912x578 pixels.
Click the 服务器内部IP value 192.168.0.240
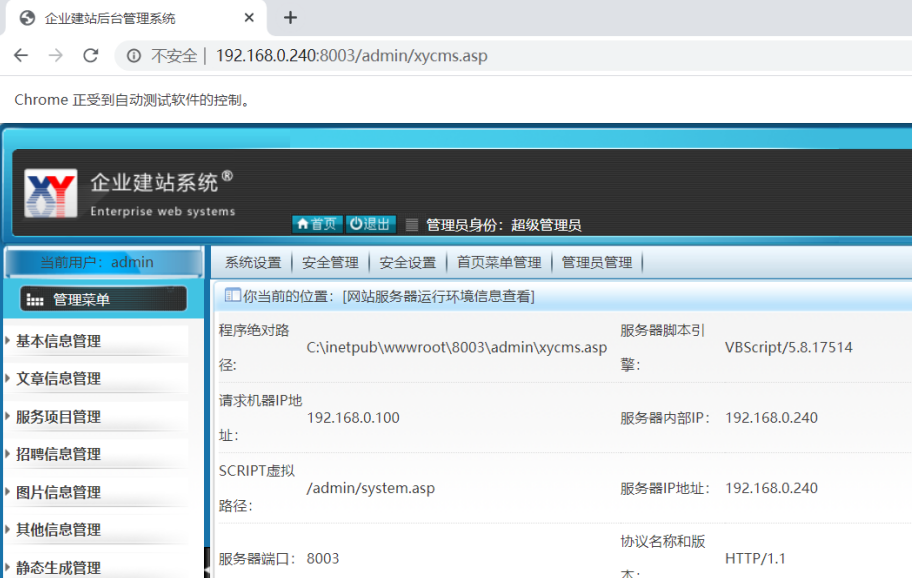[x=771, y=418]
